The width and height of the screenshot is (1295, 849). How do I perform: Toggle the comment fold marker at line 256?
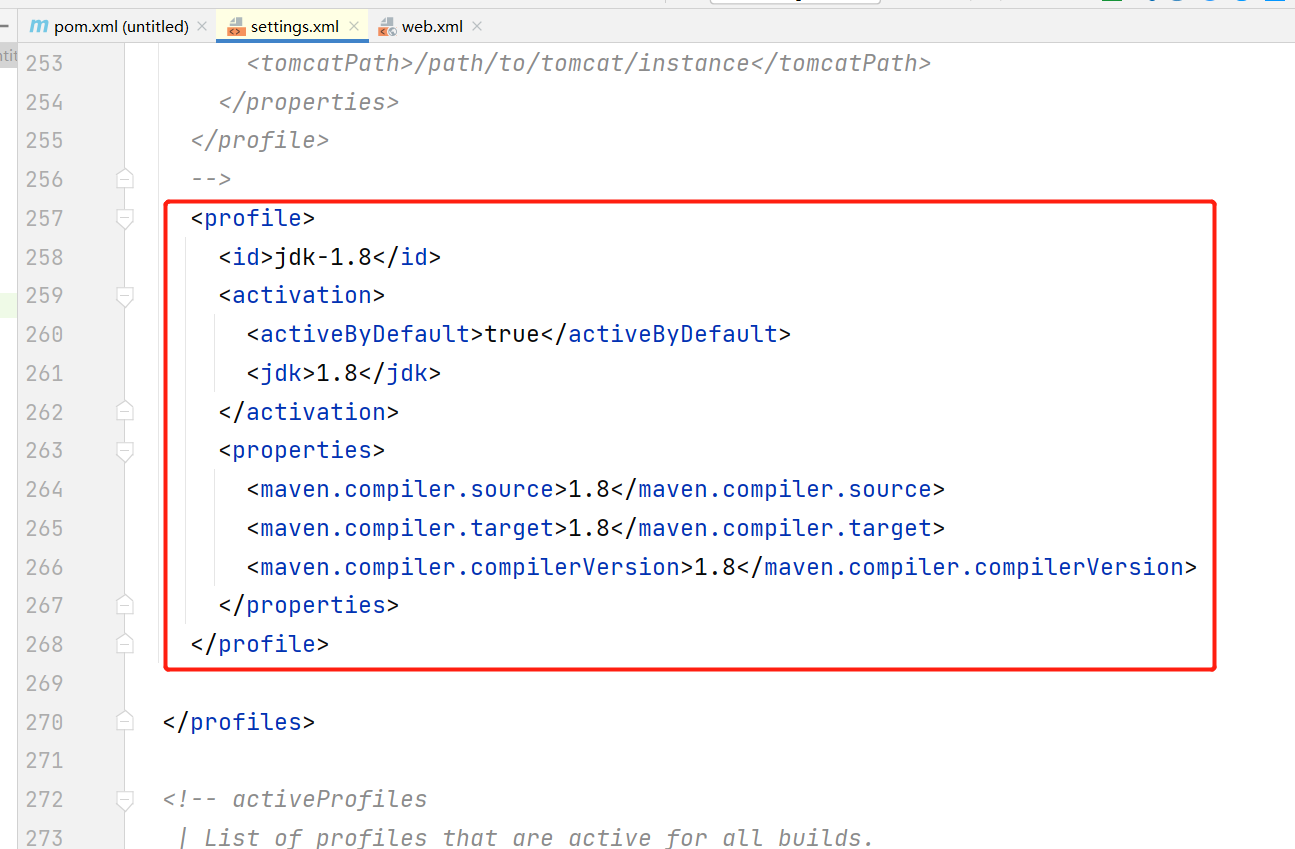(125, 179)
